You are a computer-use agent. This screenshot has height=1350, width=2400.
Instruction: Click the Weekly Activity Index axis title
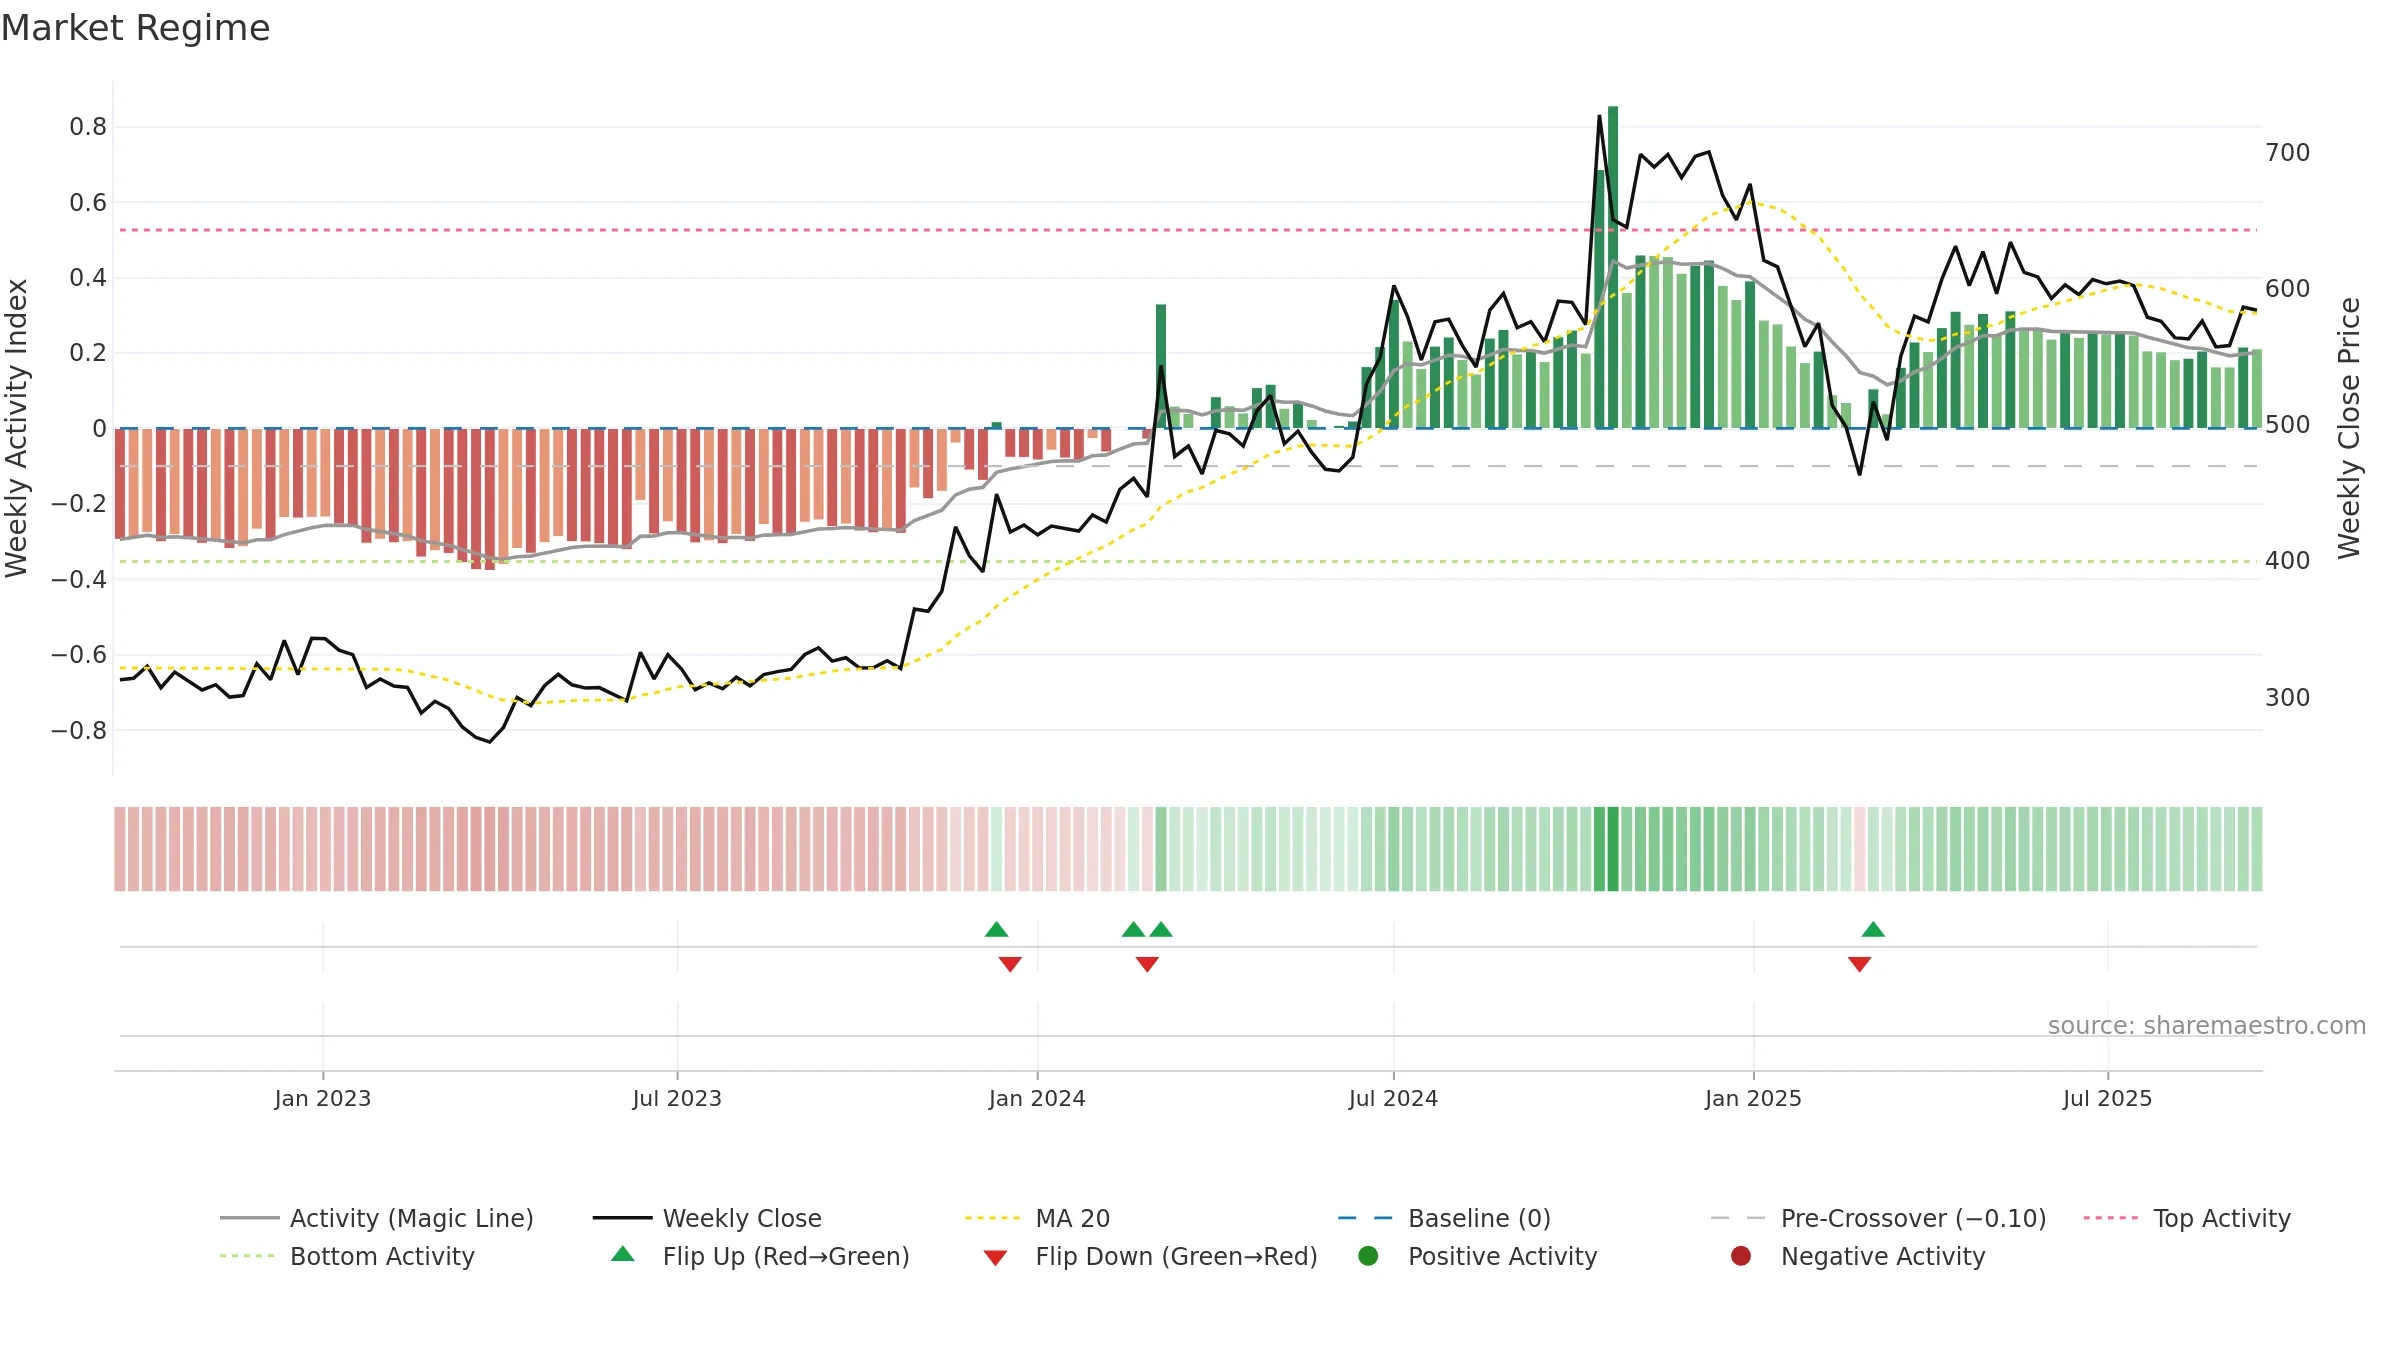(17, 428)
